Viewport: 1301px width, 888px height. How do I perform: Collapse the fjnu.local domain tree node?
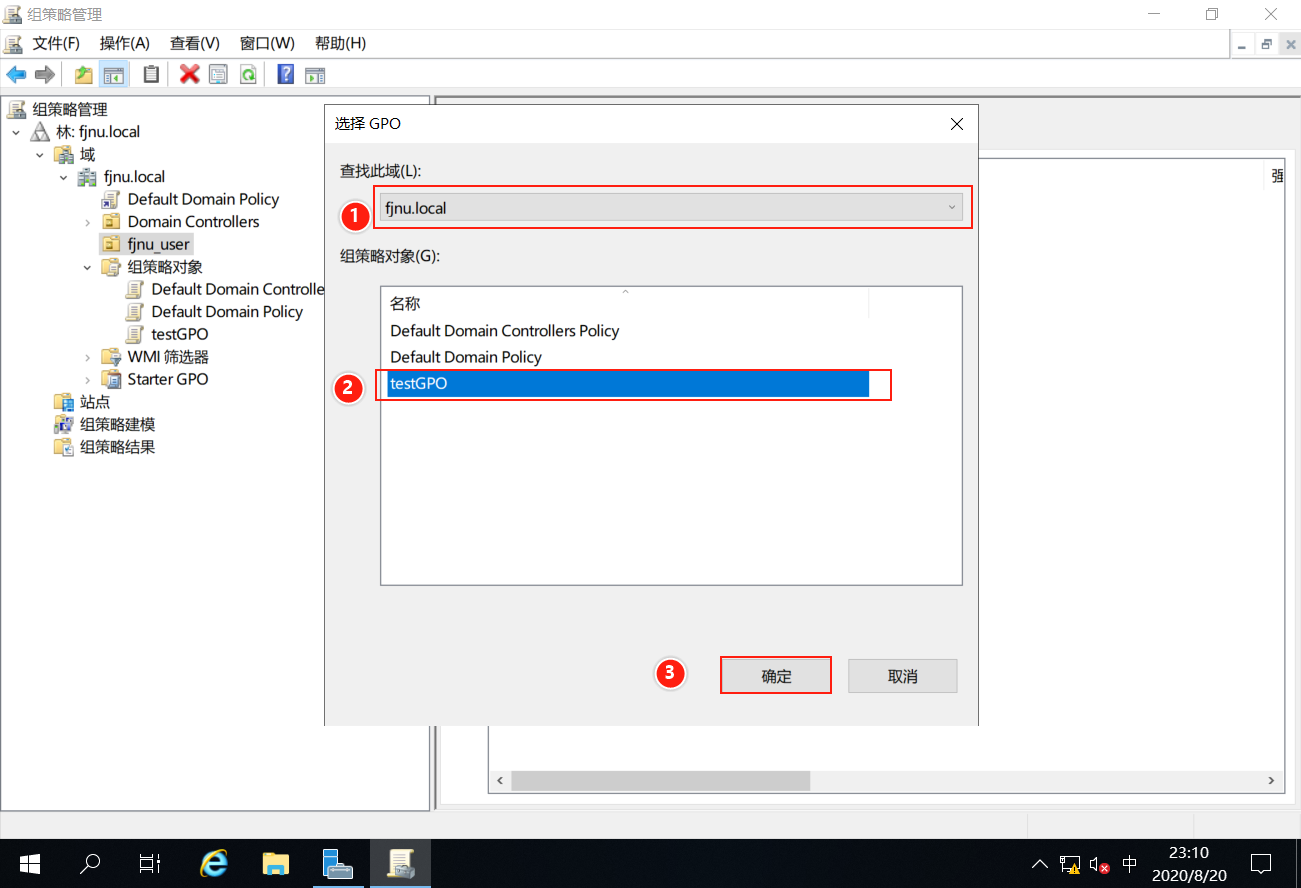tap(64, 177)
